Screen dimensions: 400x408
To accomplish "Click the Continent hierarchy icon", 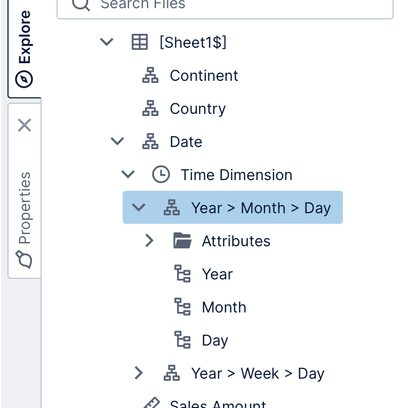I will (150, 75).
